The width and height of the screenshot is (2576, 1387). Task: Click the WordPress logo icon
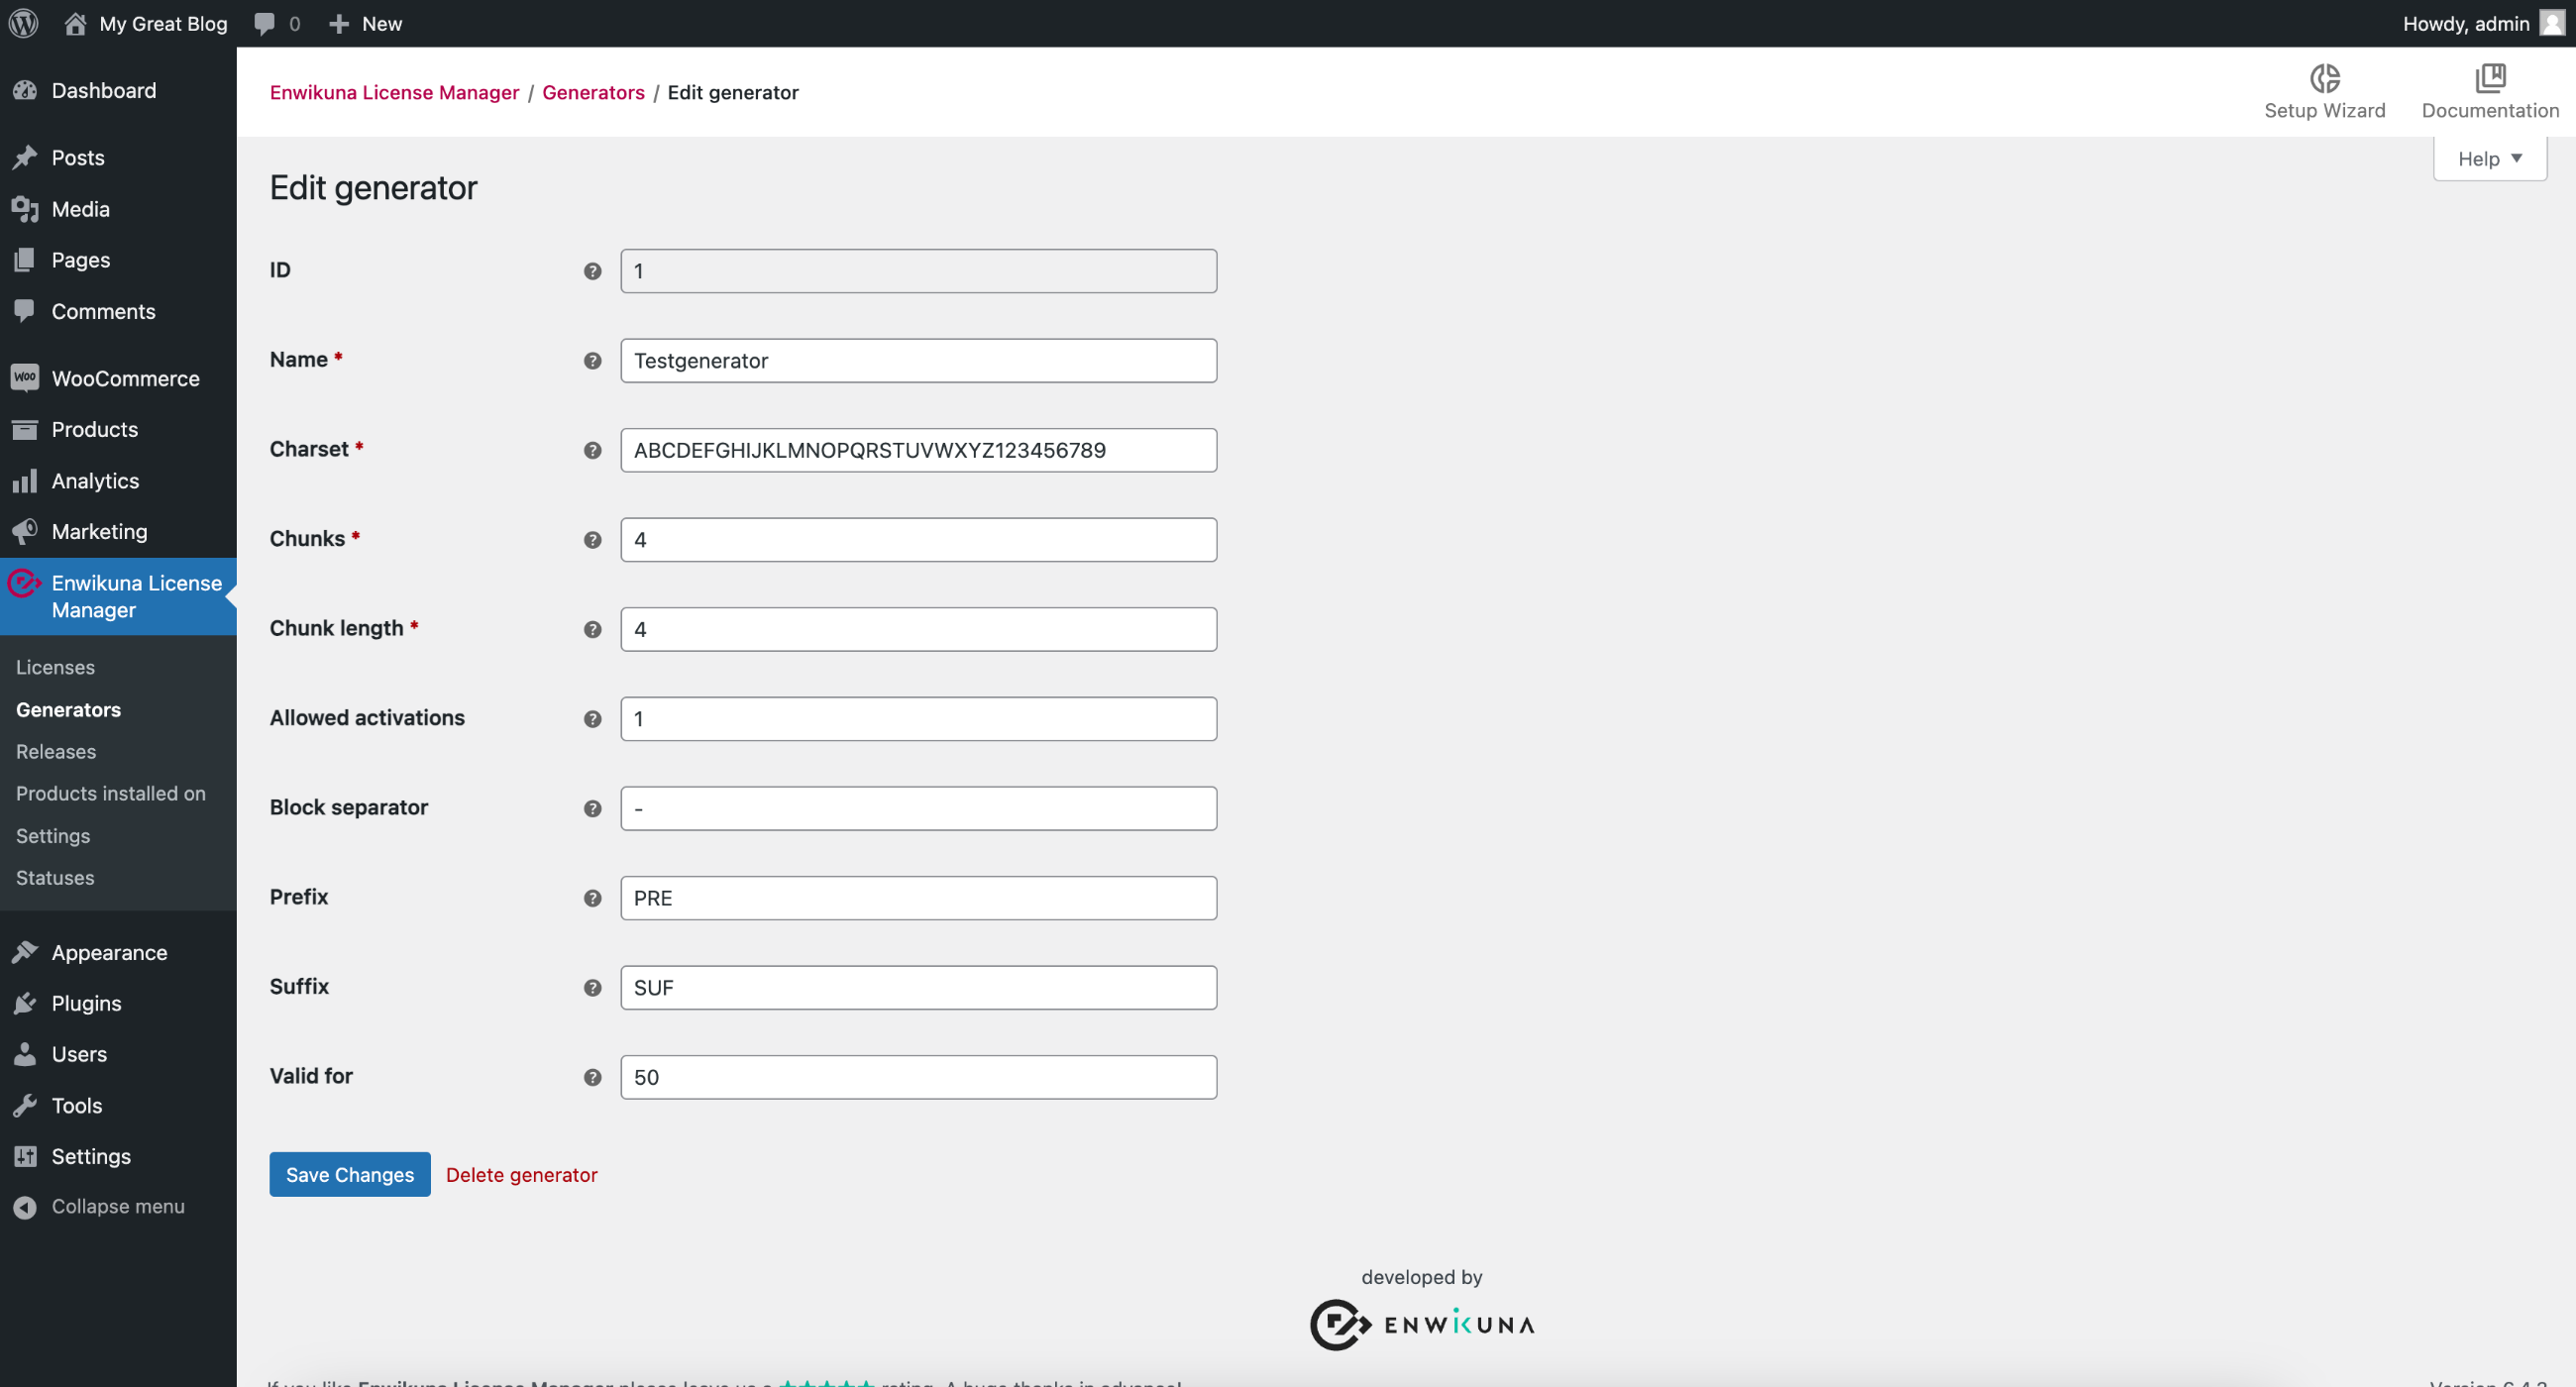click(23, 23)
